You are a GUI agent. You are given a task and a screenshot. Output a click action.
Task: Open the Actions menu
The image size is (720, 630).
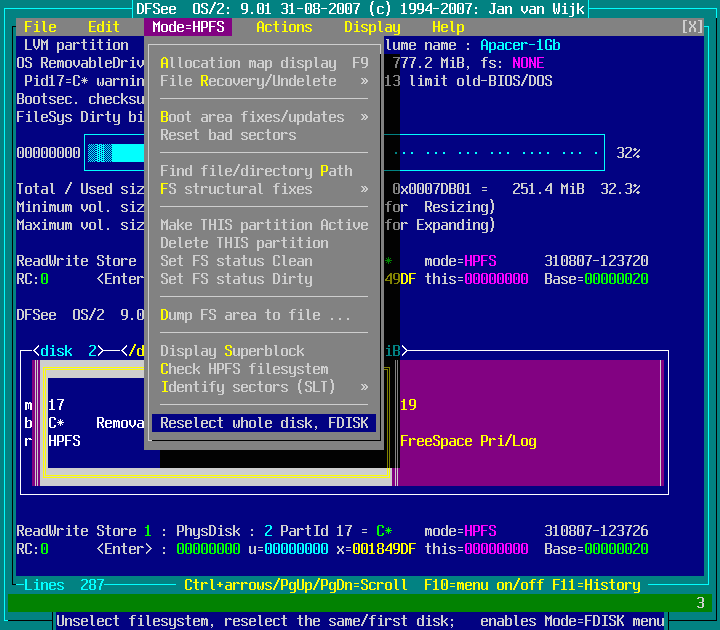[x=284, y=27]
